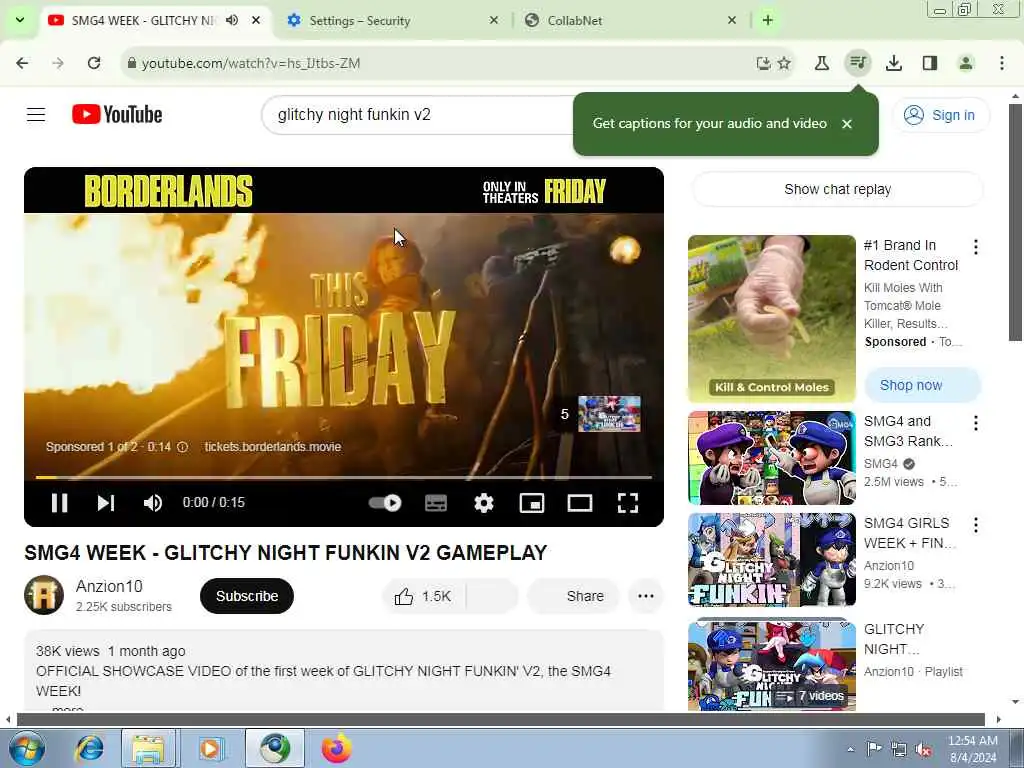Open the browser profile icon
Viewport: 1024px width, 768px height.
tap(966, 63)
